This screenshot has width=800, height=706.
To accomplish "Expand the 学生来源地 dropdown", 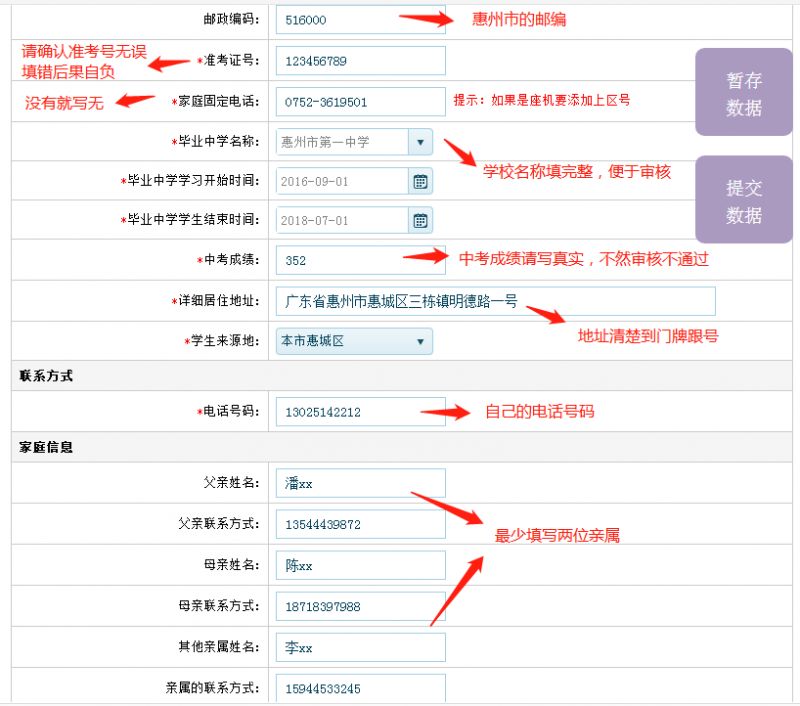I will [420, 342].
